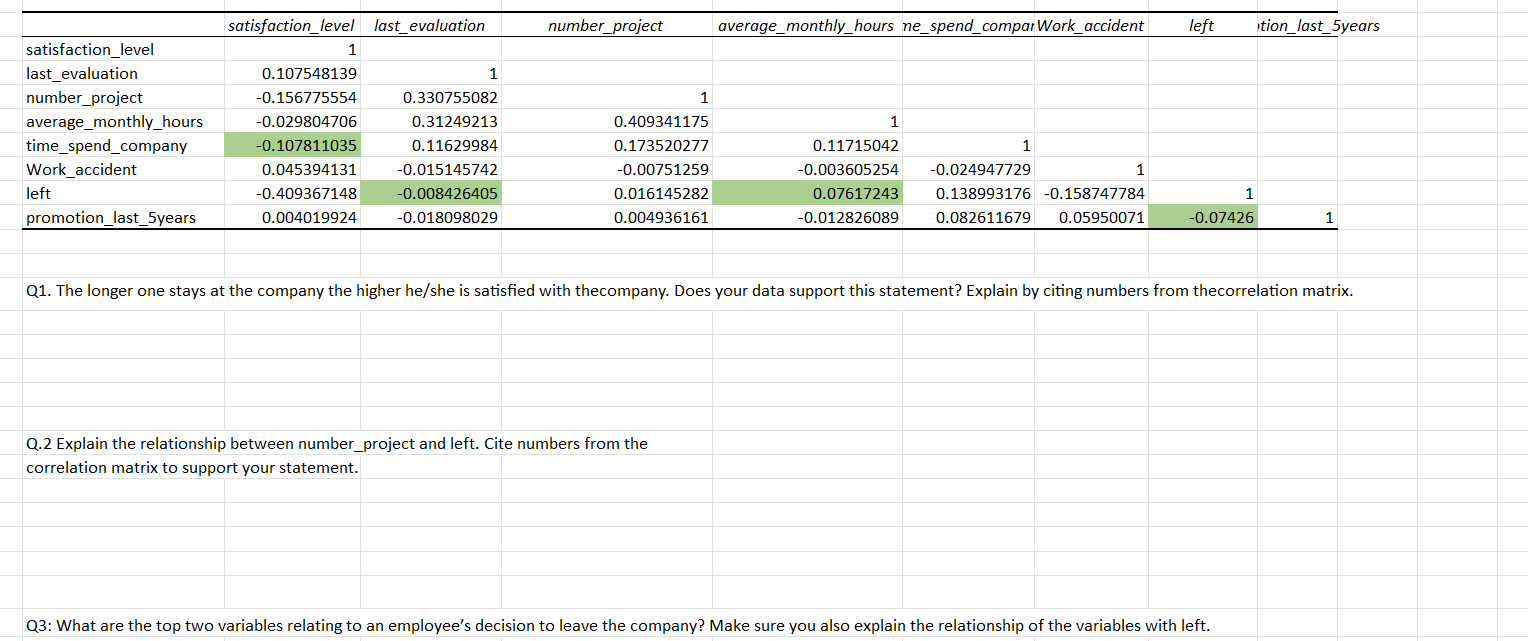This screenshot has height=641, width=1528.
Task: Select green highlighted cell 0.07617243
Action: (806, 193)
